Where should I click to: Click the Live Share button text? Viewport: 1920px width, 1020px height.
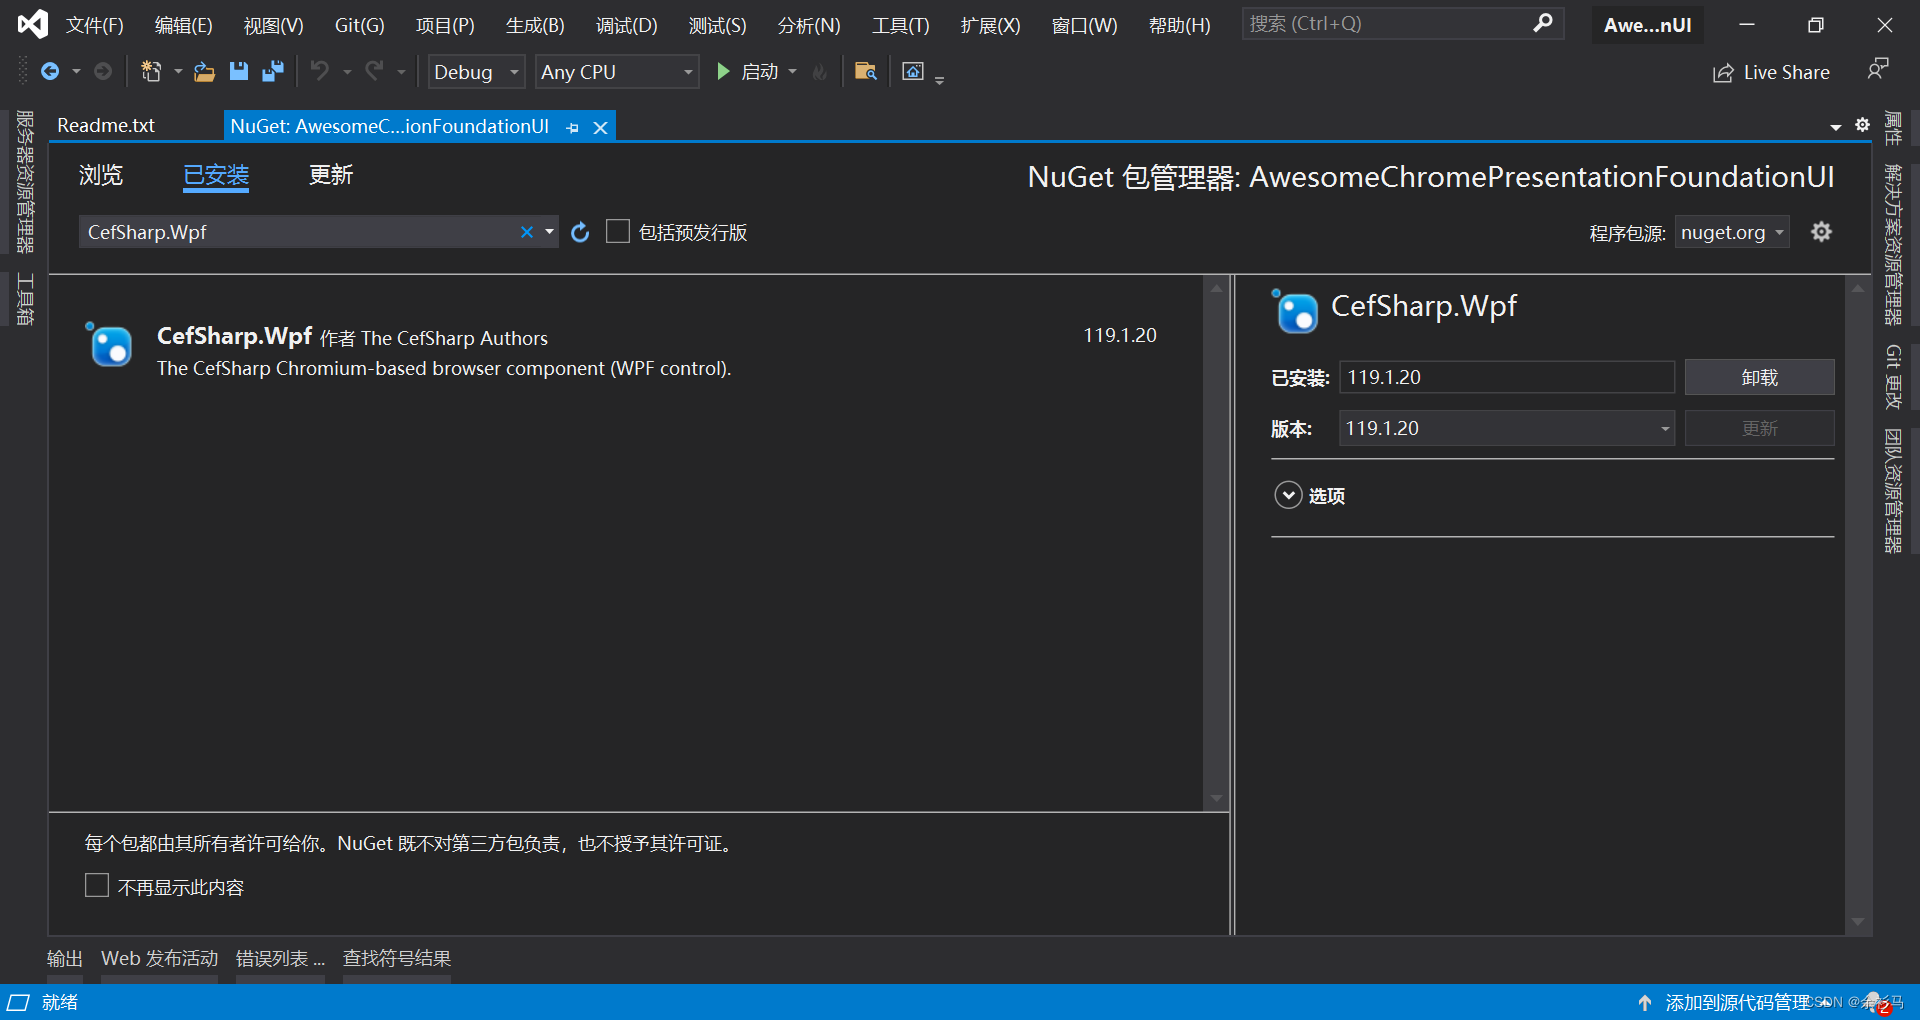point(1786,72)
